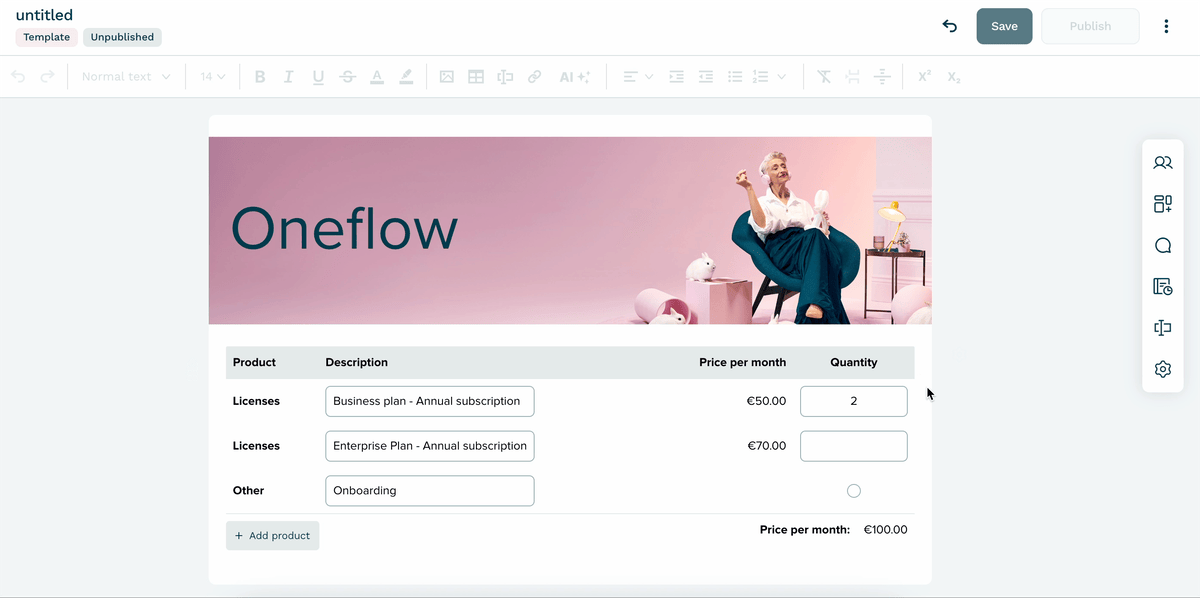
Task: Click the Product column header
Action: point(254,362)
